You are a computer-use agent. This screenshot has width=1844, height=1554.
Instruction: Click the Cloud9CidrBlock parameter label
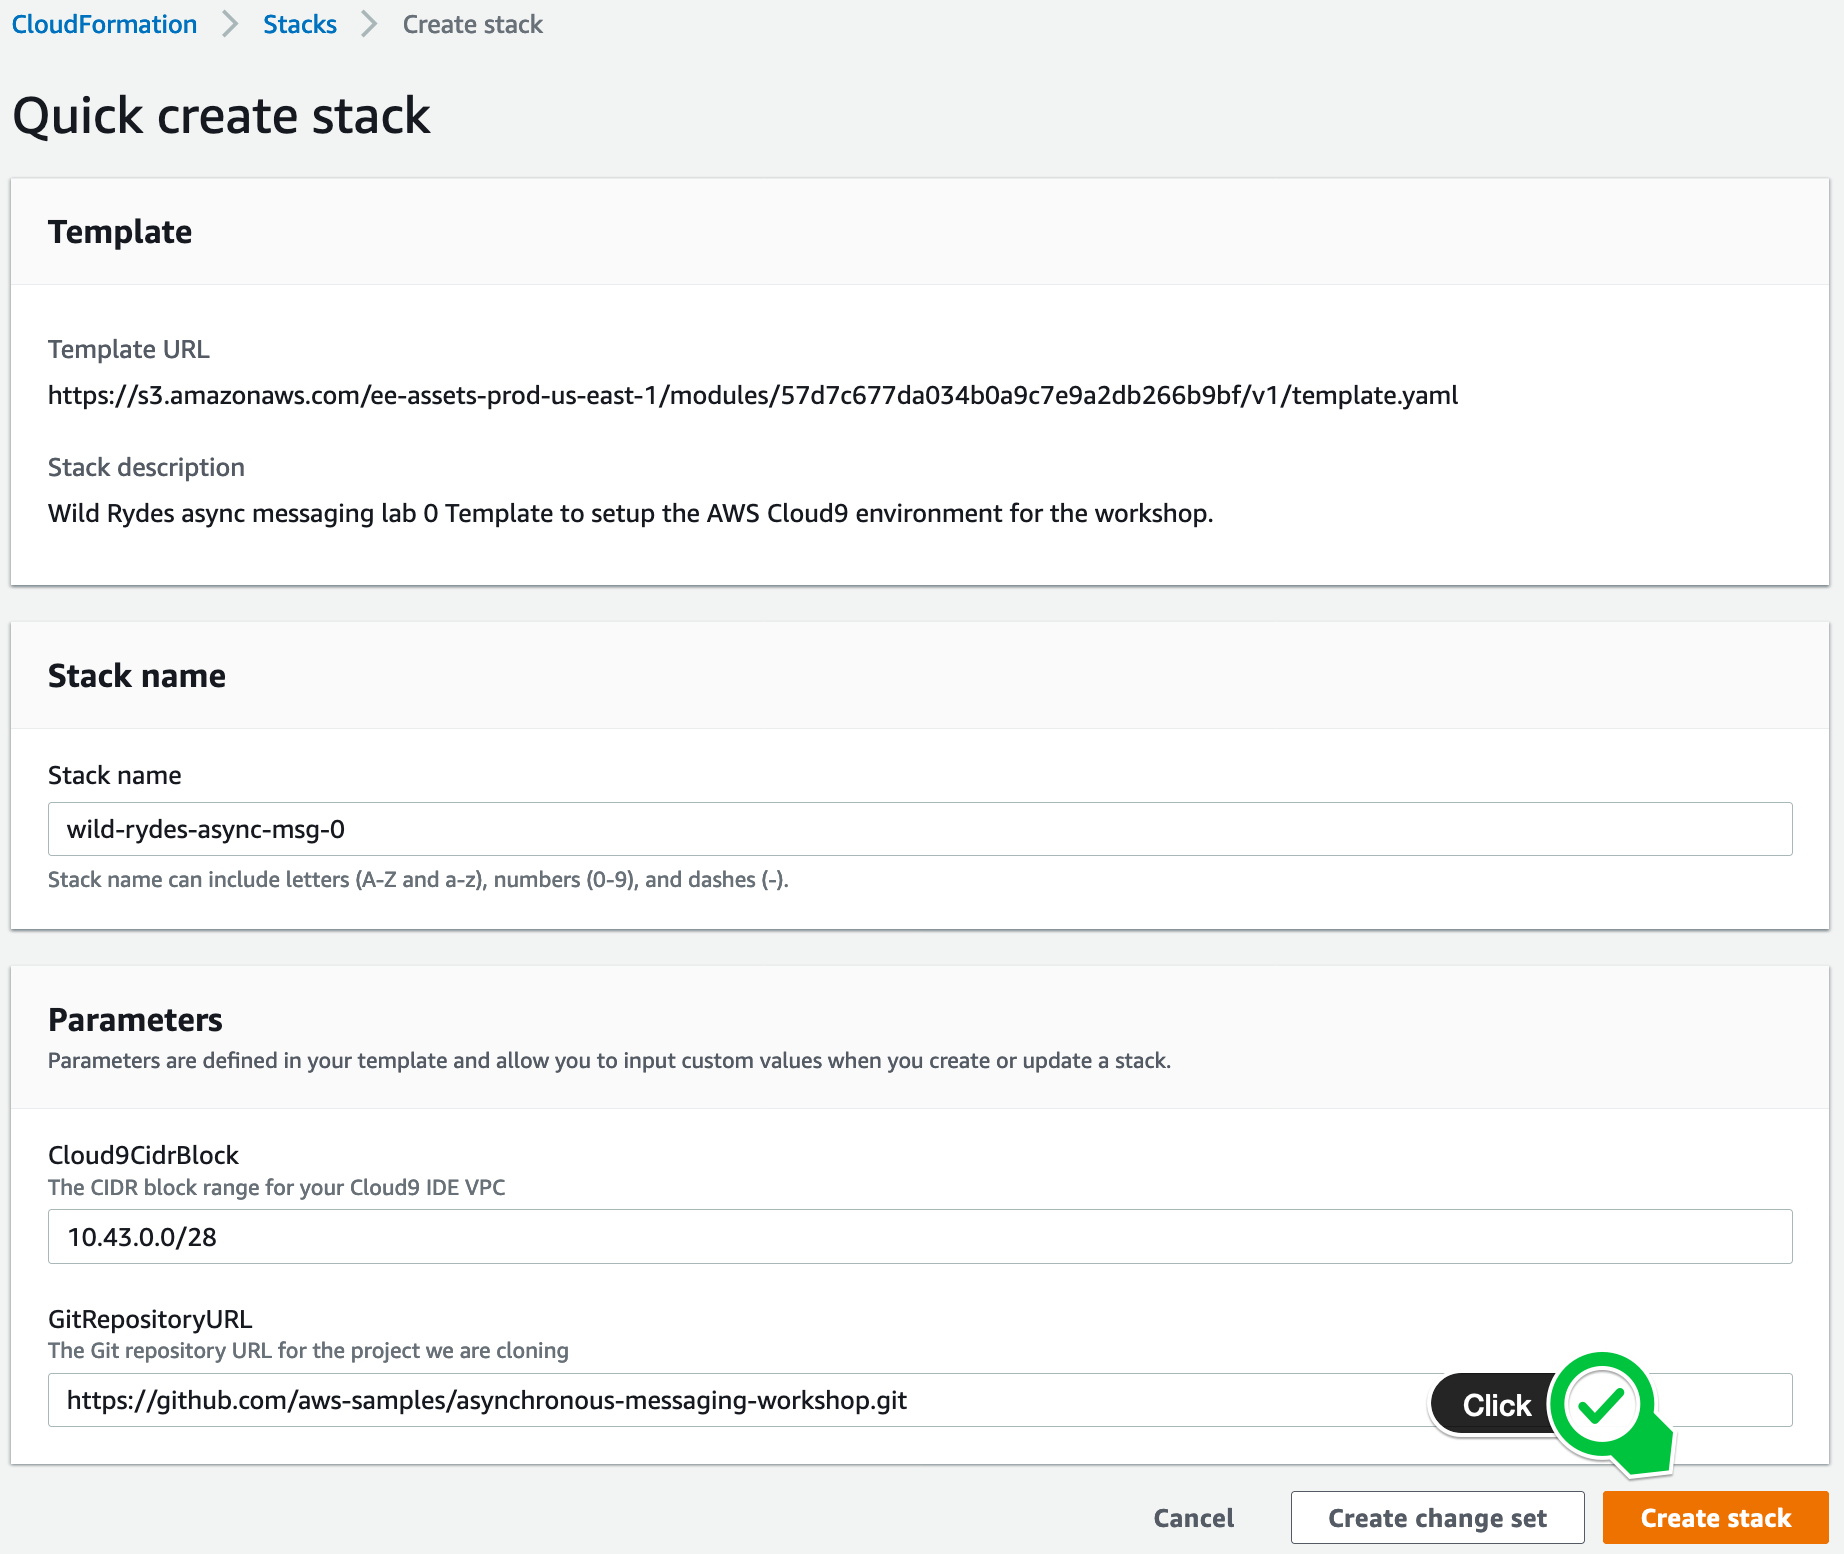click(x=143, y=1155)
